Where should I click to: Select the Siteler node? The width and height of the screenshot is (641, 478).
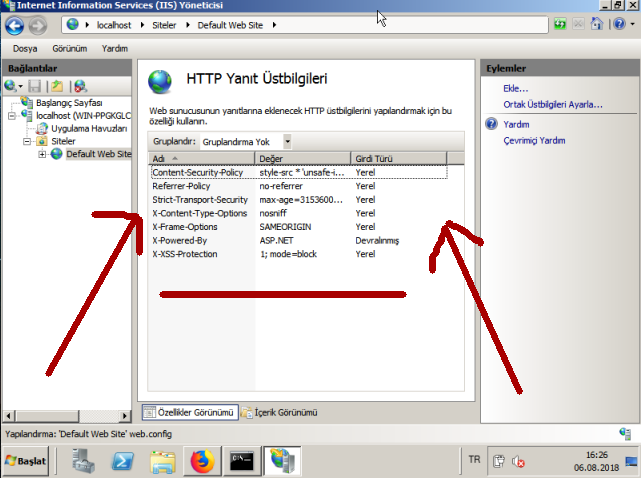[x=63, y=141]
